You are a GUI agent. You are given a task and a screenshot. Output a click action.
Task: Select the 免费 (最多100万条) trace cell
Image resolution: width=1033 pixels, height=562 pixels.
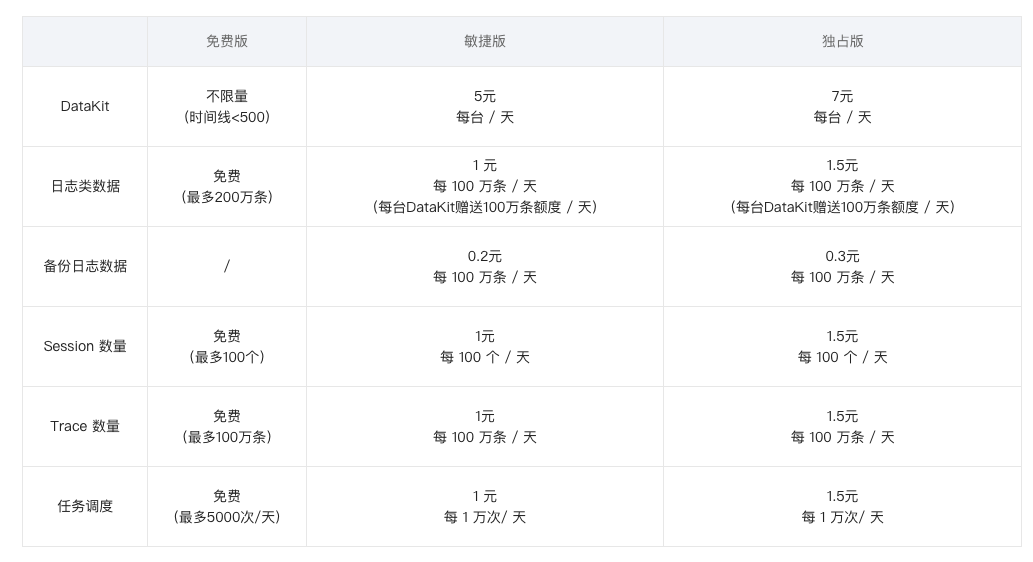pyautogui.click(x=227, y=426)
